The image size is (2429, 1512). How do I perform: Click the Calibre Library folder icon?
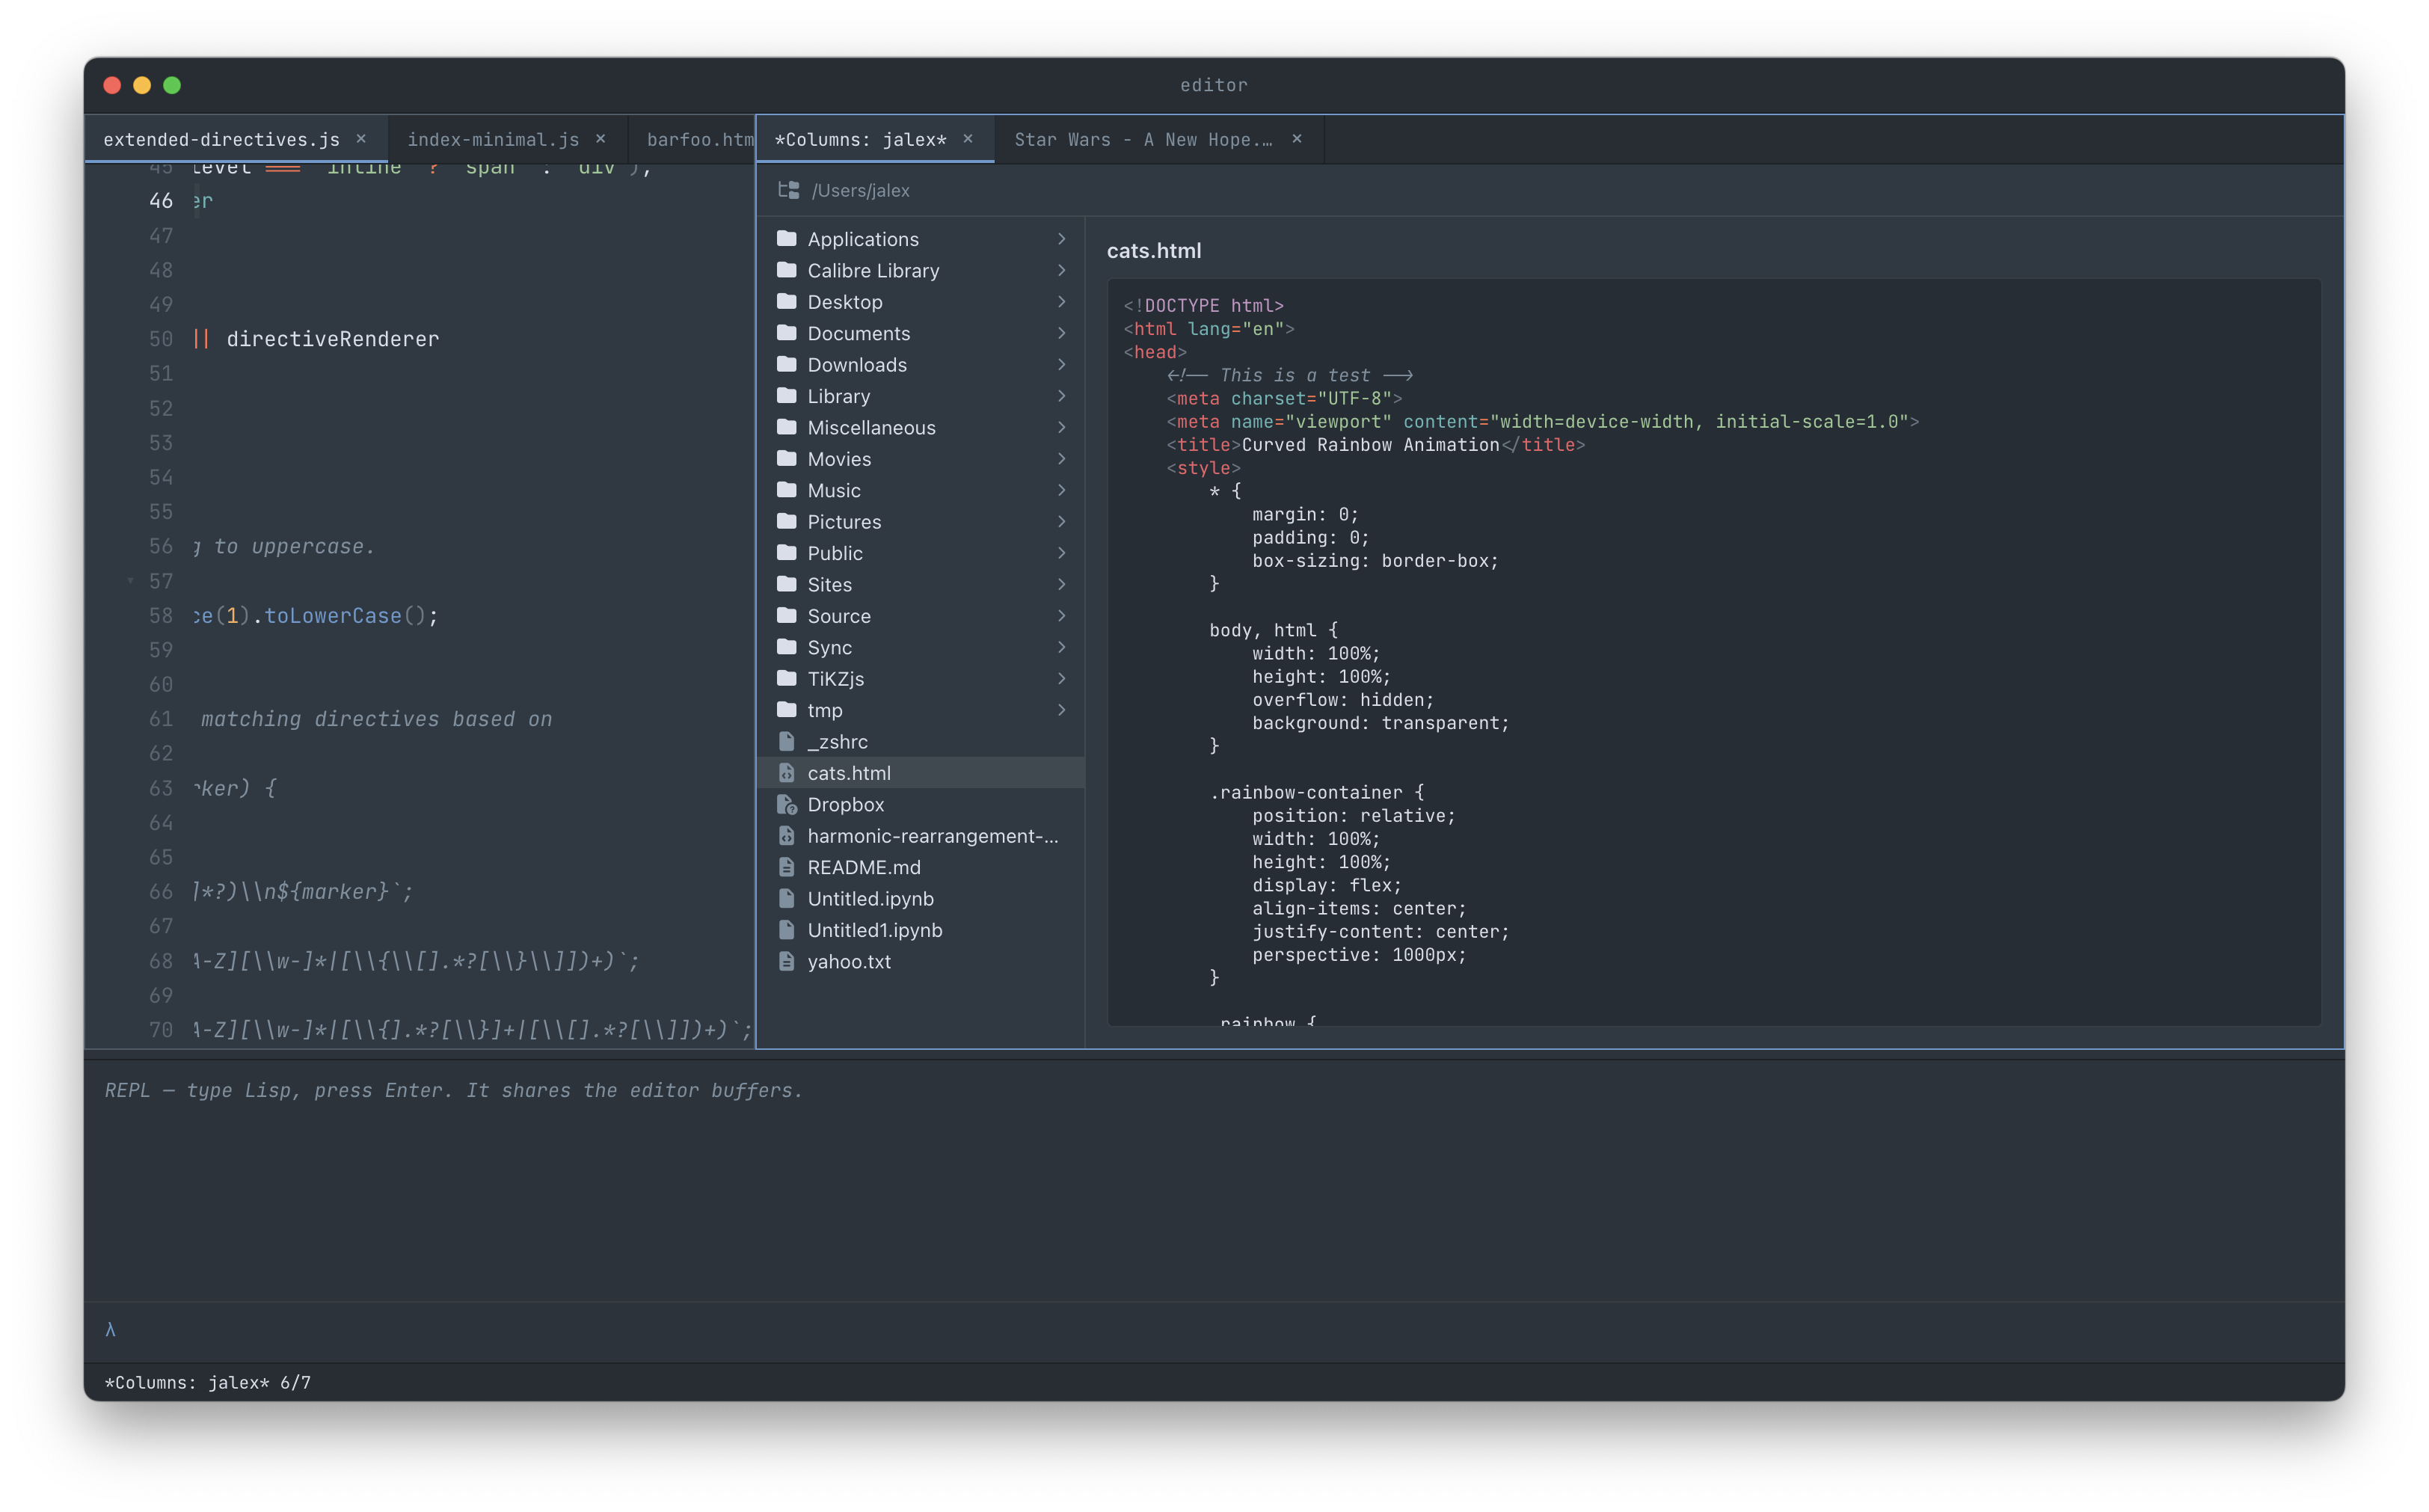(787, 270)
